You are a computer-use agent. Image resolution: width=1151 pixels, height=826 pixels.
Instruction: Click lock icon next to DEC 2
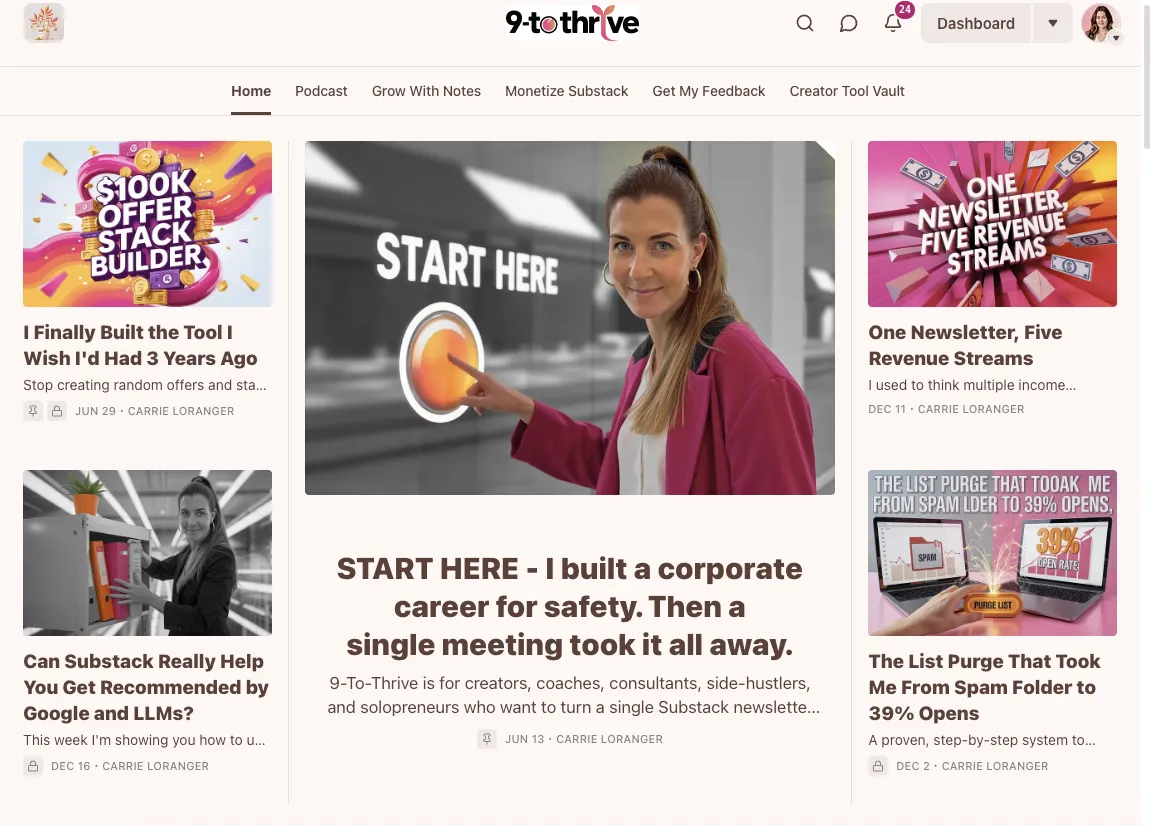click(878, 767)
